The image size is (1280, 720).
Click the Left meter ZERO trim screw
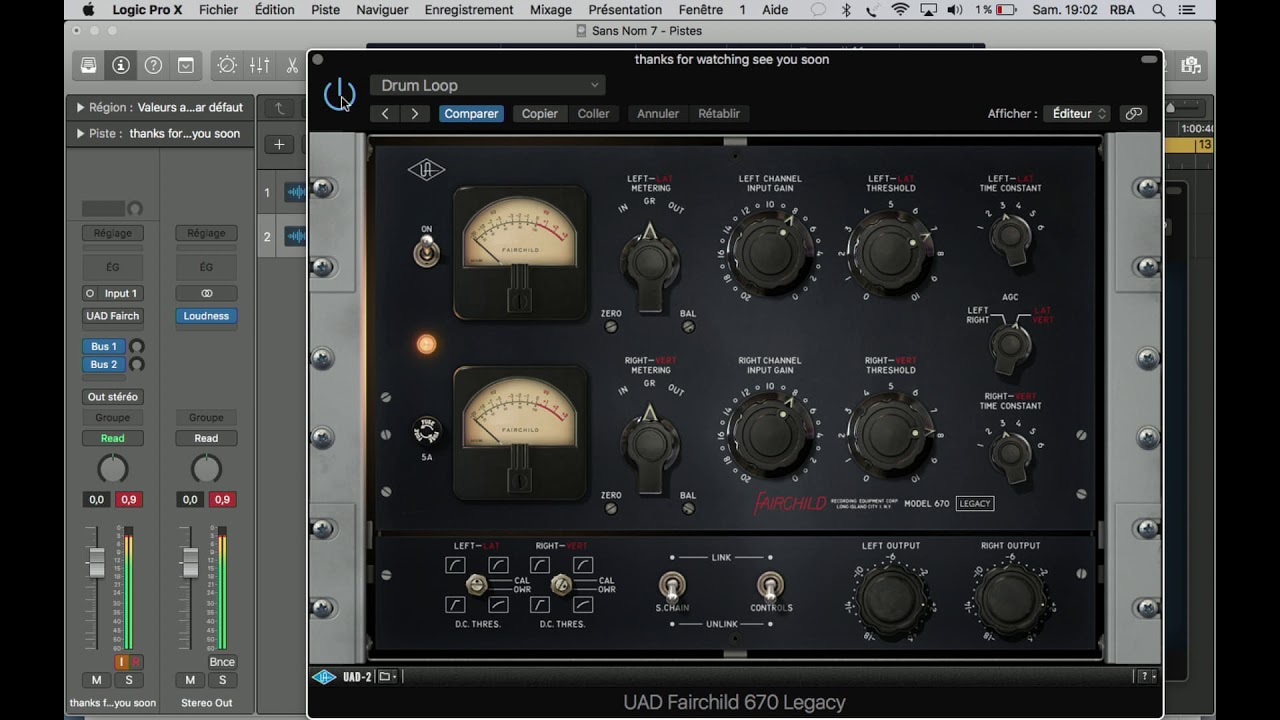(x=611, y=326)
